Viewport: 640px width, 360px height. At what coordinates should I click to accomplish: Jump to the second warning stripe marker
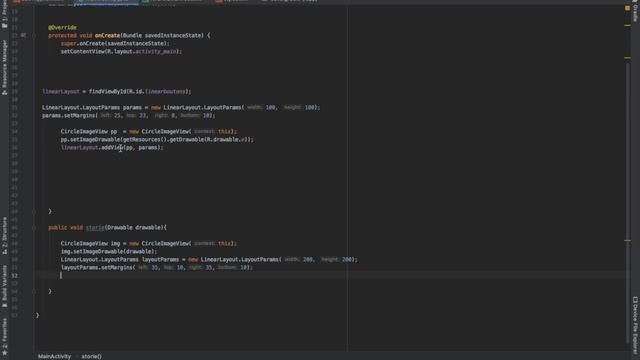(x=627, y=58)
